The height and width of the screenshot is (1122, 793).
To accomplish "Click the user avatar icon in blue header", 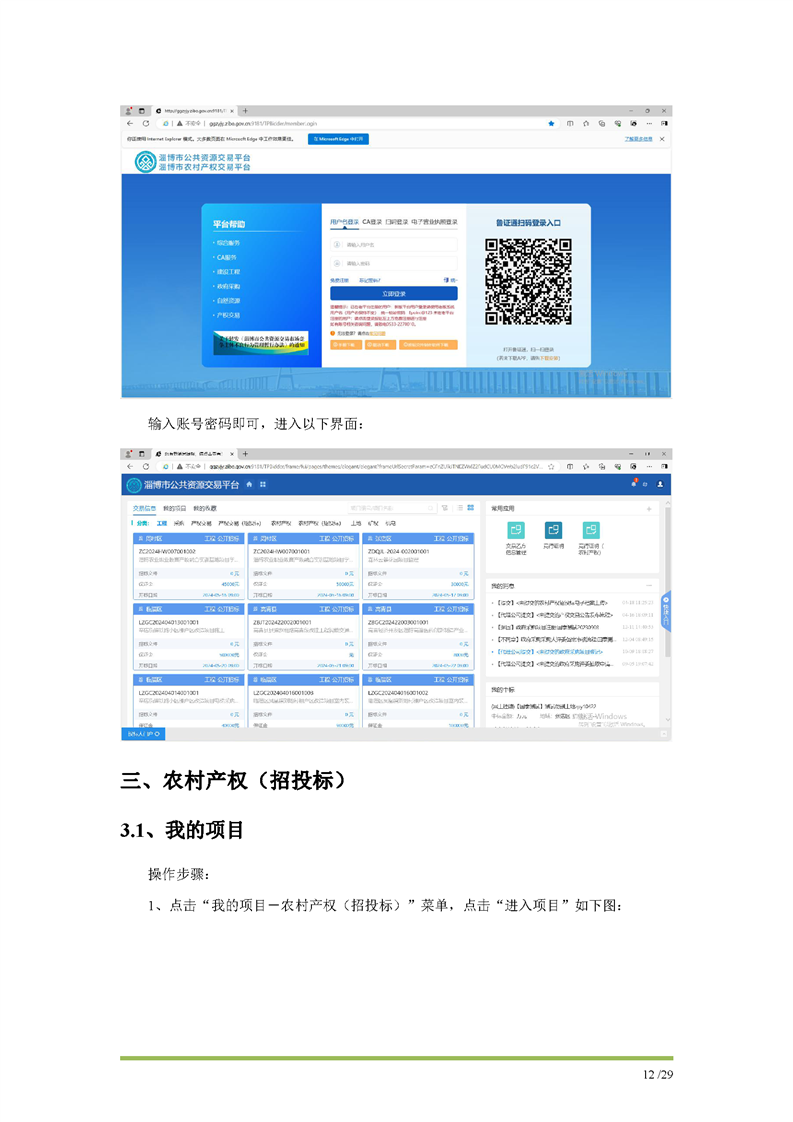I will tap(660, 485).
